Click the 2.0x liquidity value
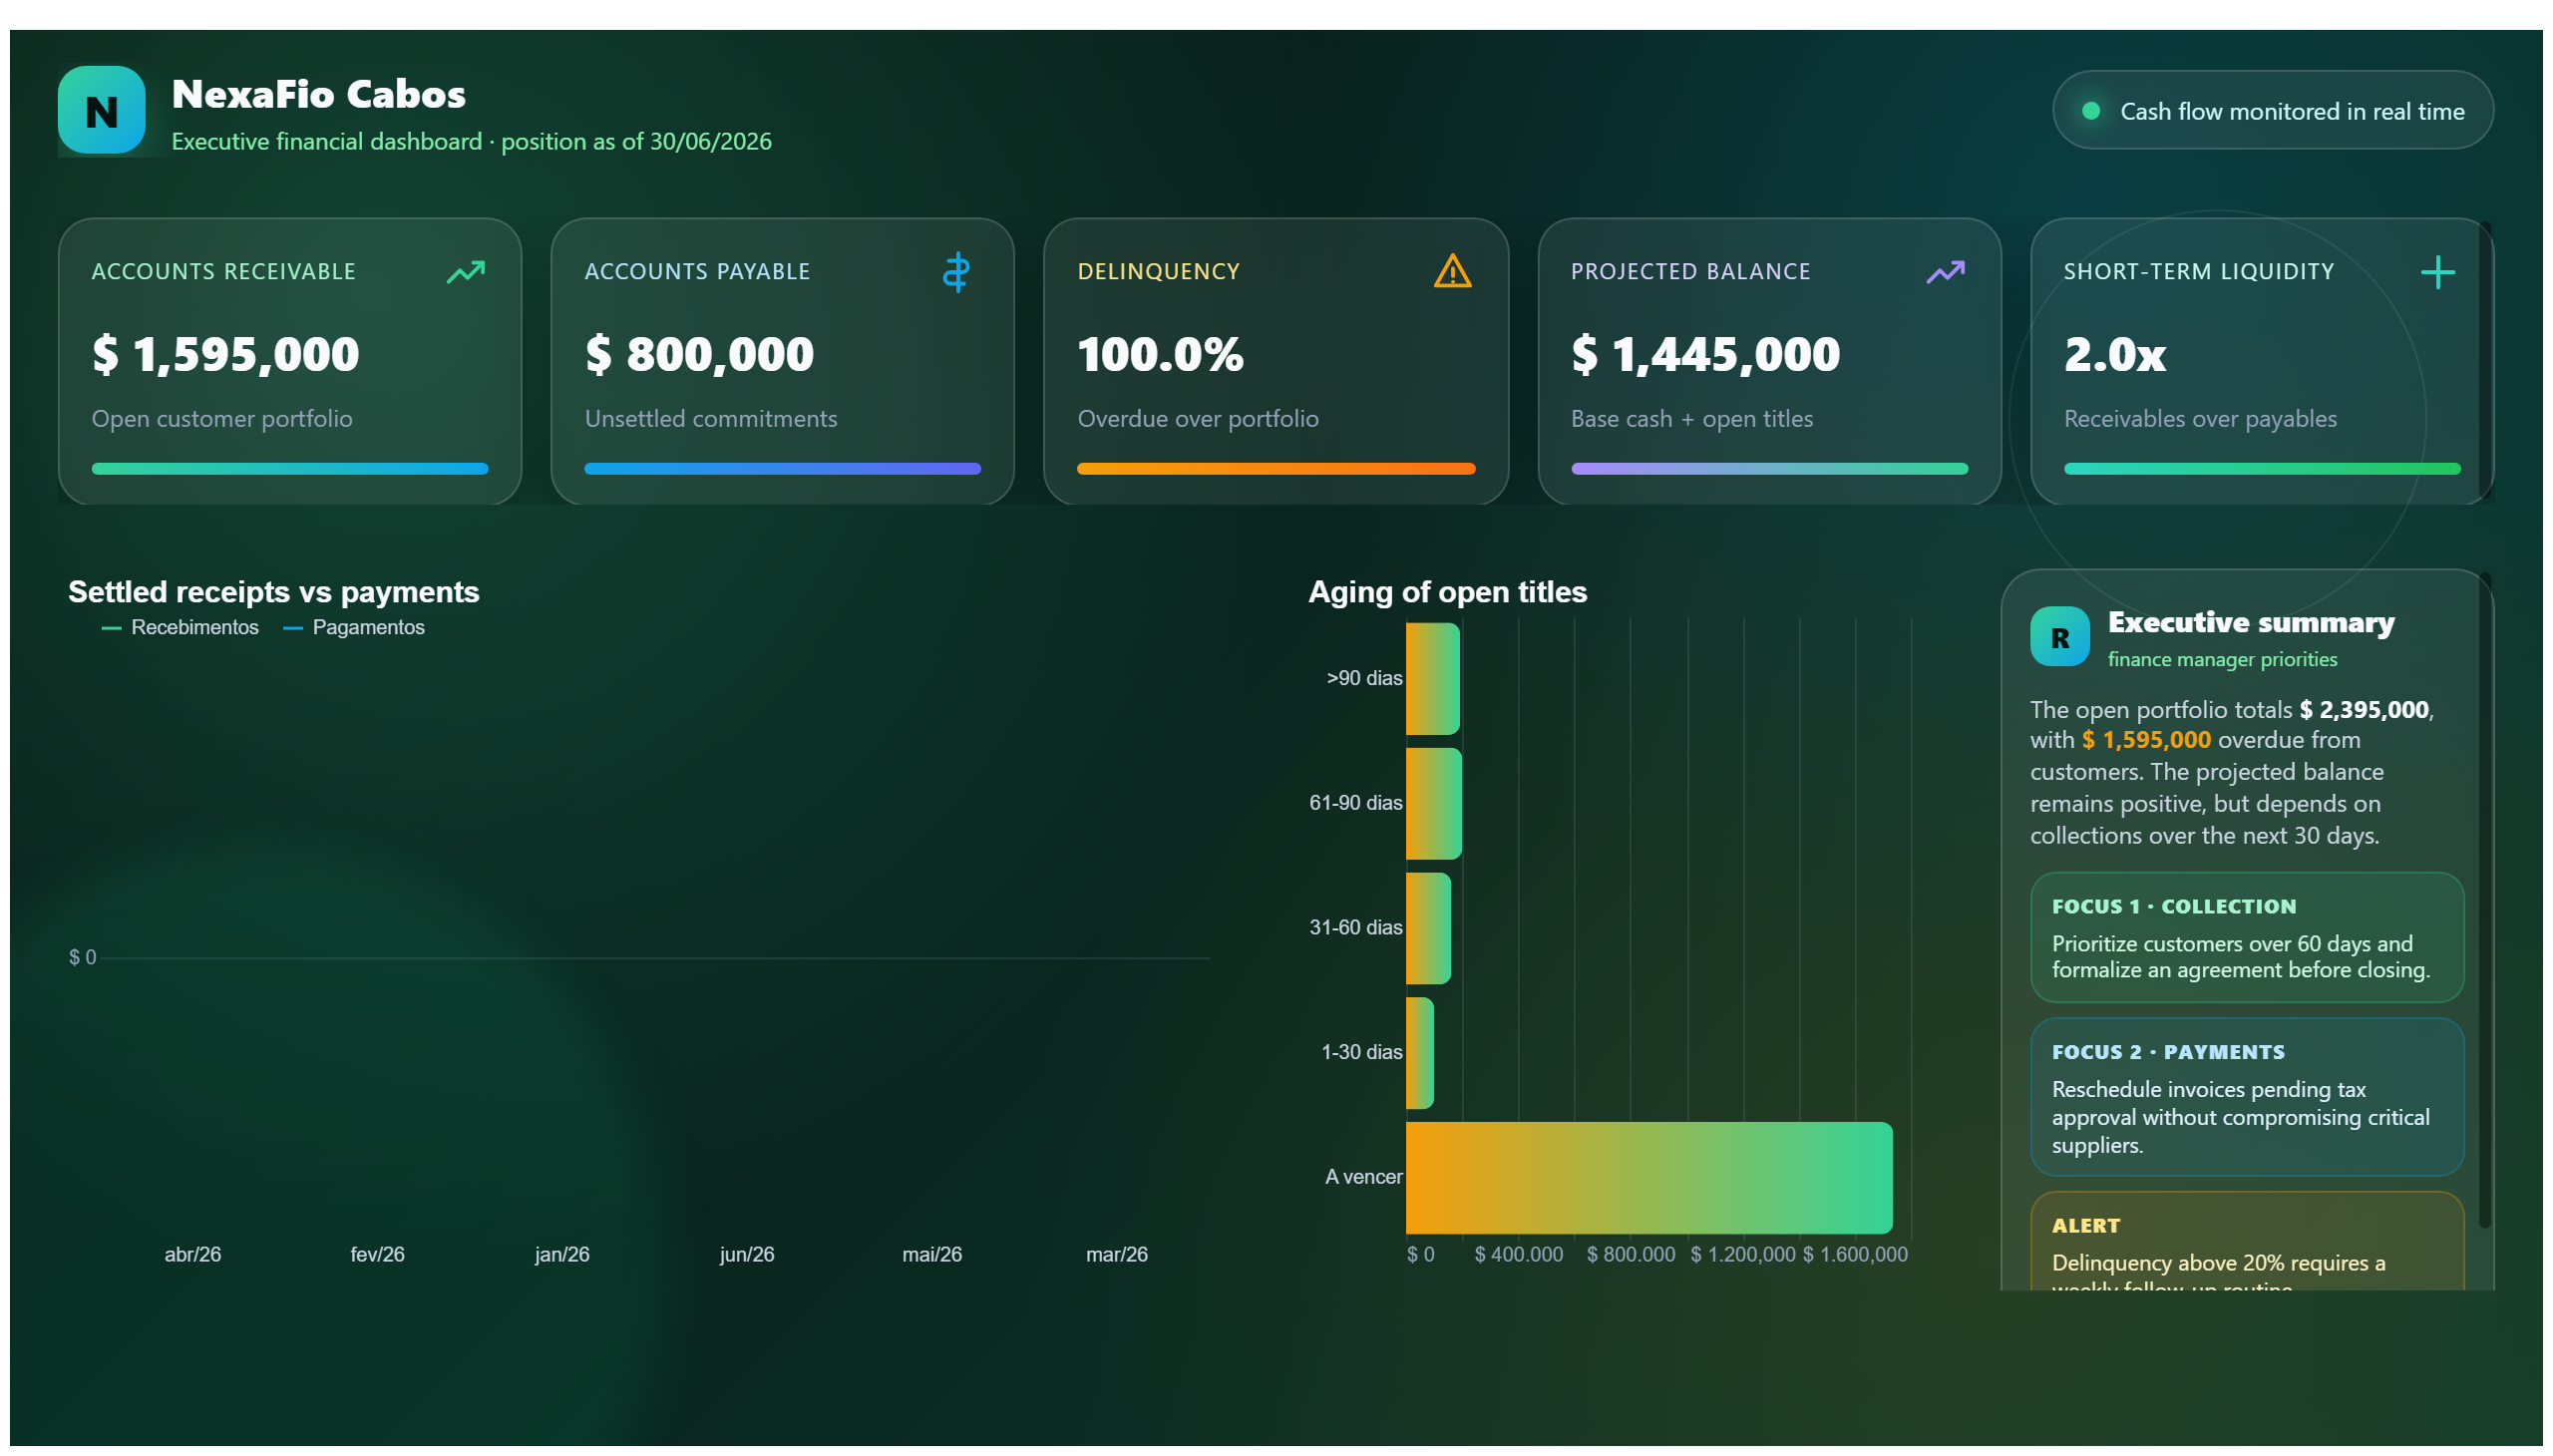Viewport: 2553px width, 1456px height. (x=2115, y=355)
